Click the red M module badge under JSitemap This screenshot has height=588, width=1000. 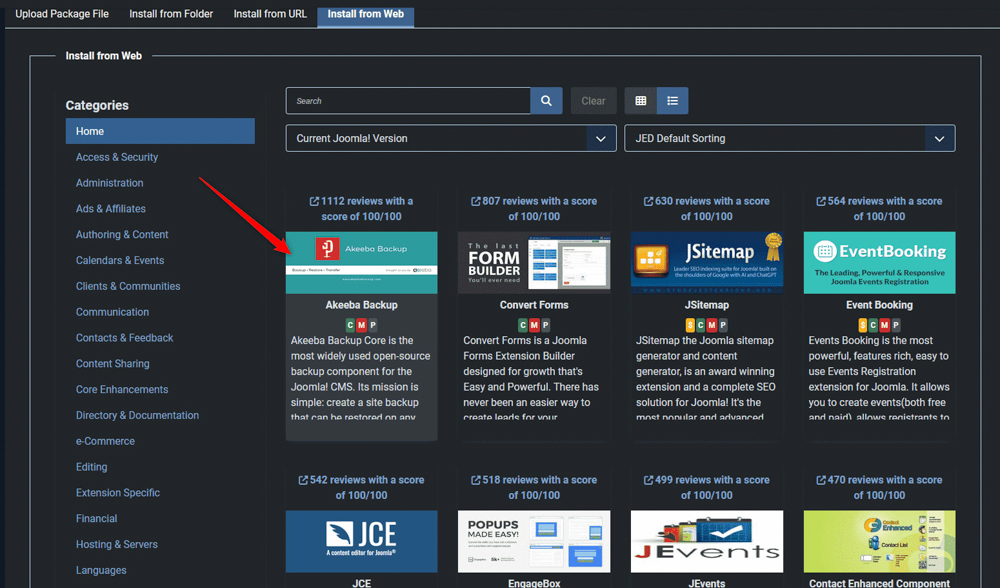tap(711, 324)
